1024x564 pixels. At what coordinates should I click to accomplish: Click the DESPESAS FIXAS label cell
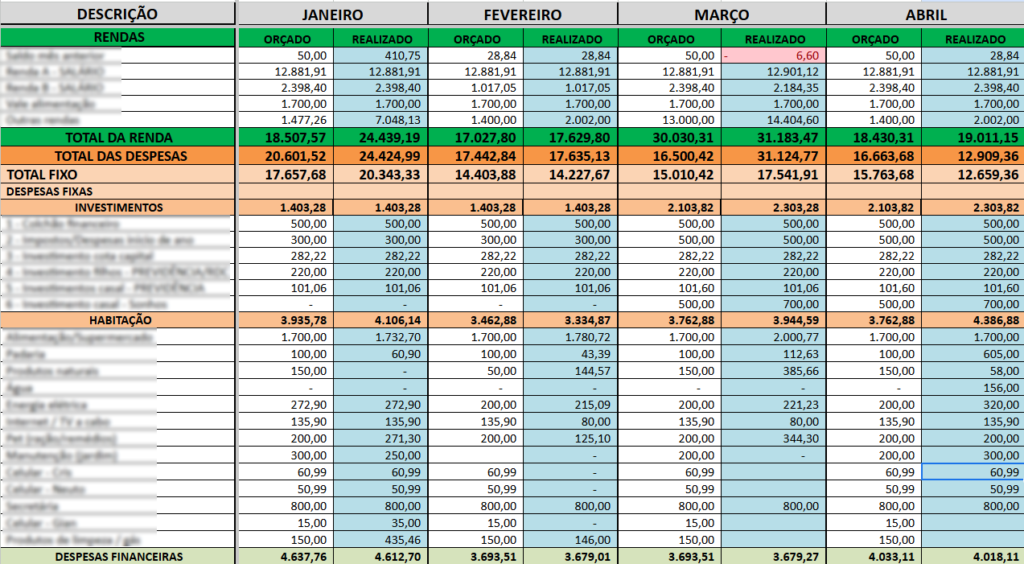pos(117,190)
